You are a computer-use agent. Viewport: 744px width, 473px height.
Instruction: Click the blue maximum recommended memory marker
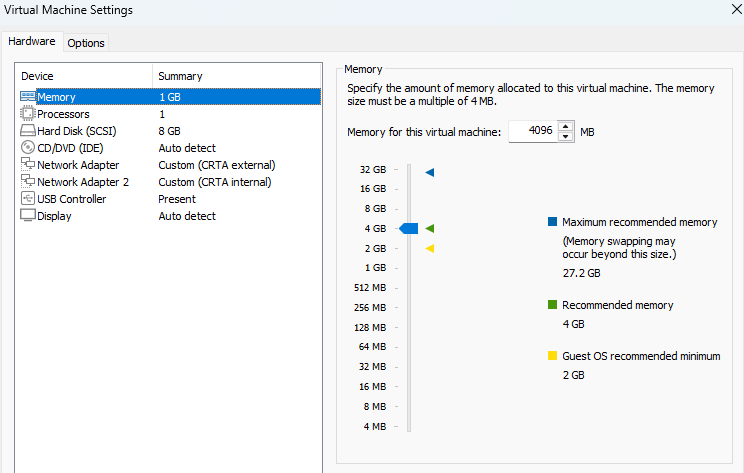(430, 173)
